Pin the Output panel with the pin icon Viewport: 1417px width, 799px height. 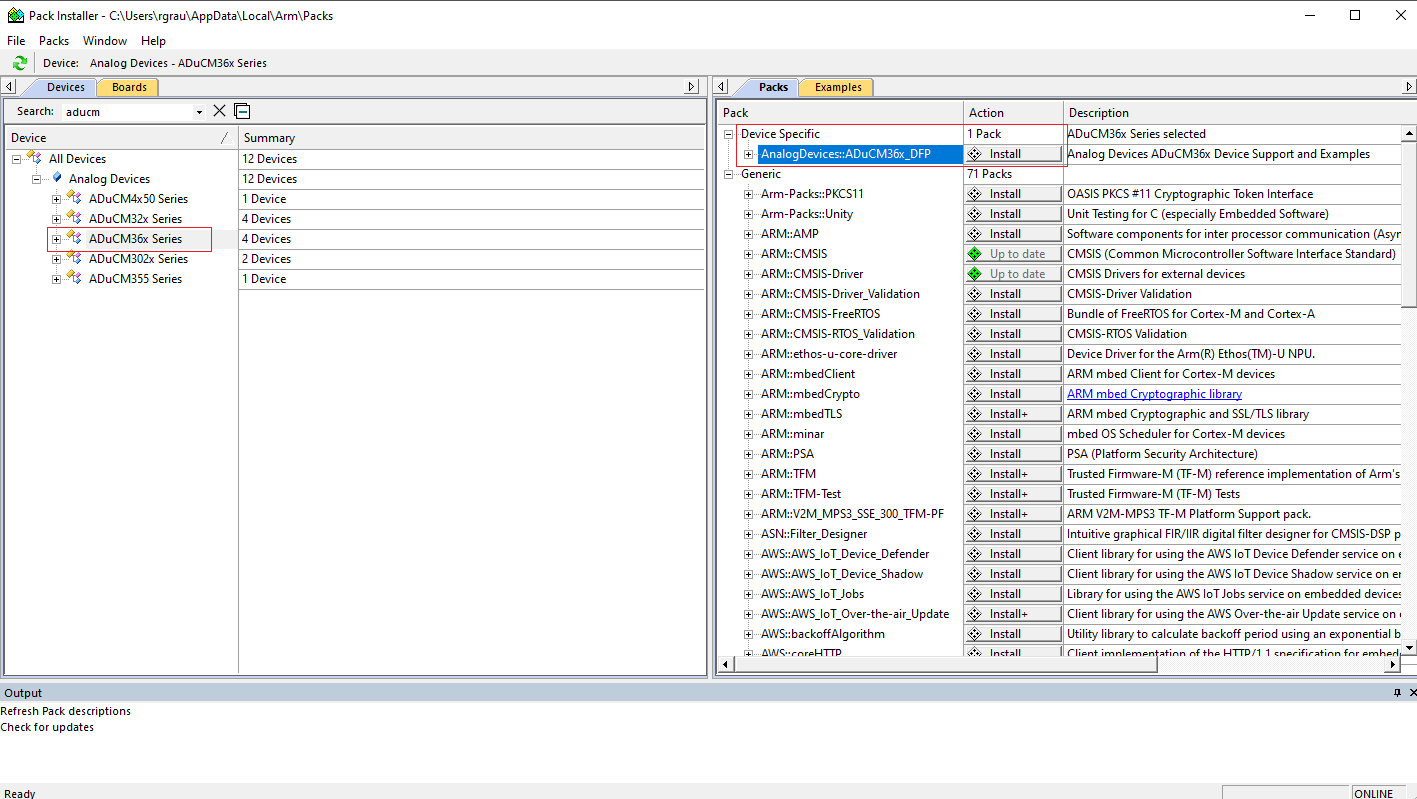[1397, 693]
